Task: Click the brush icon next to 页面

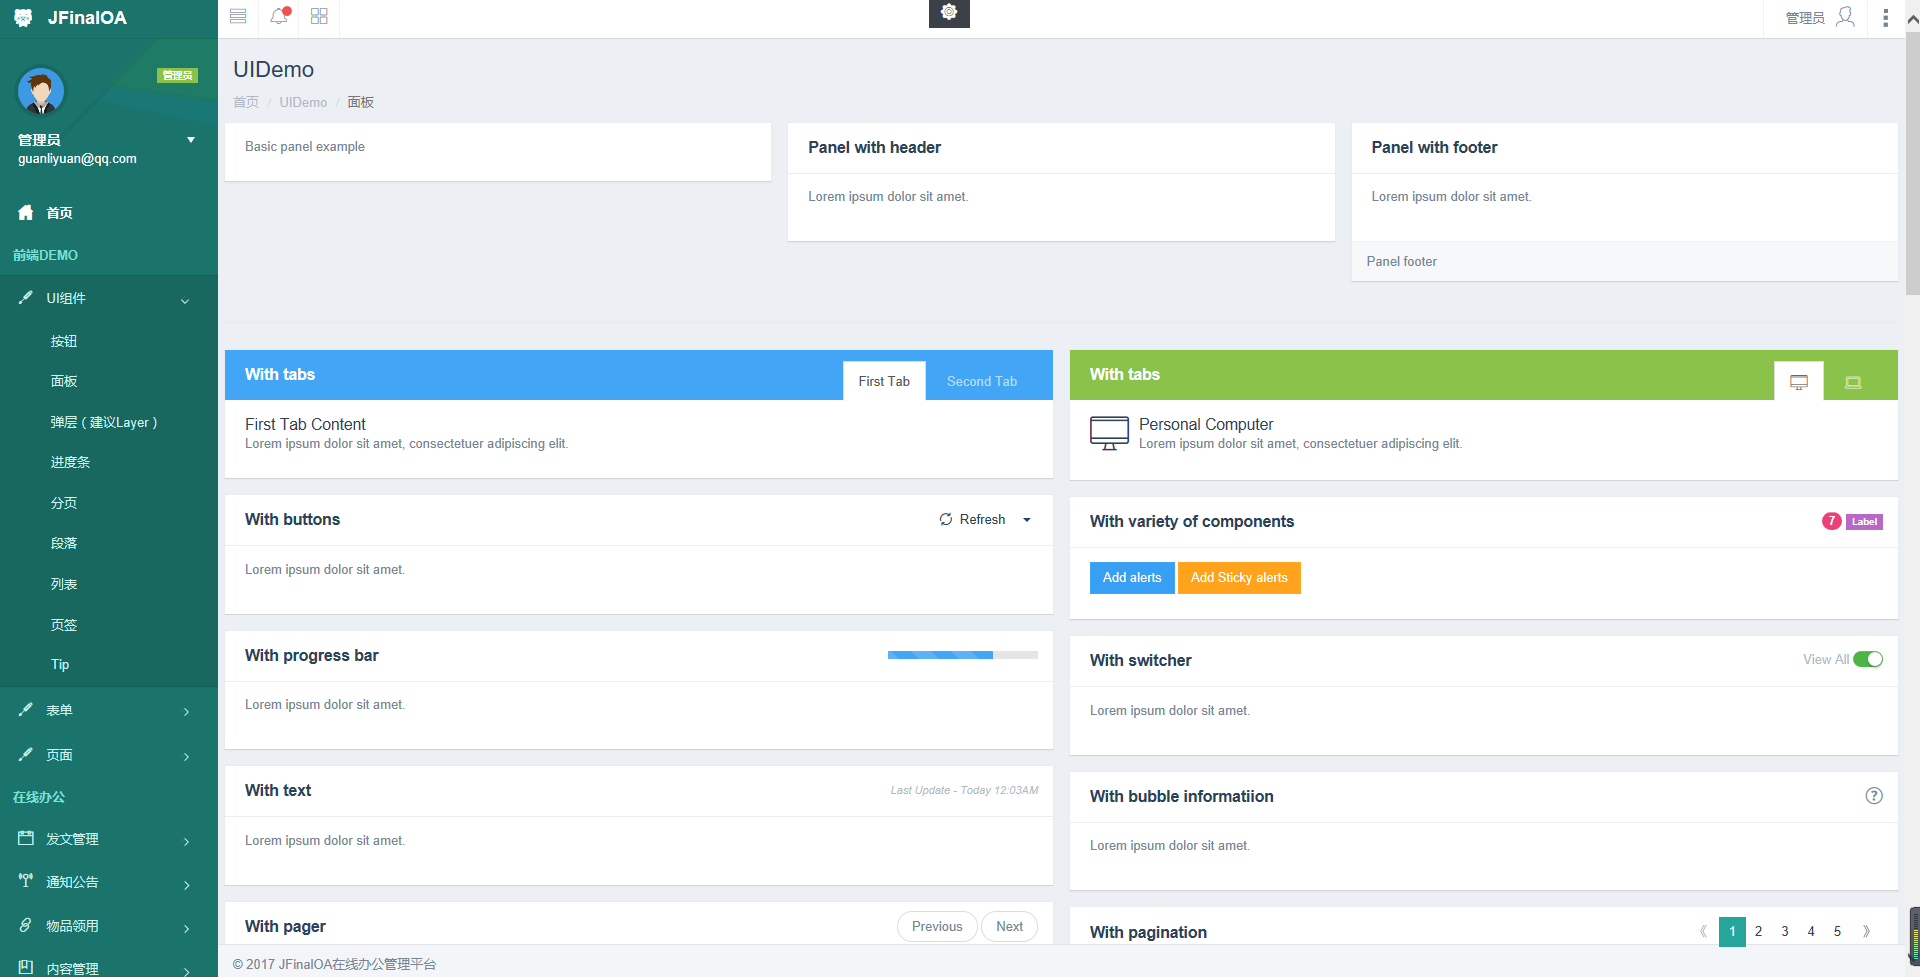Action: point(26,754)
